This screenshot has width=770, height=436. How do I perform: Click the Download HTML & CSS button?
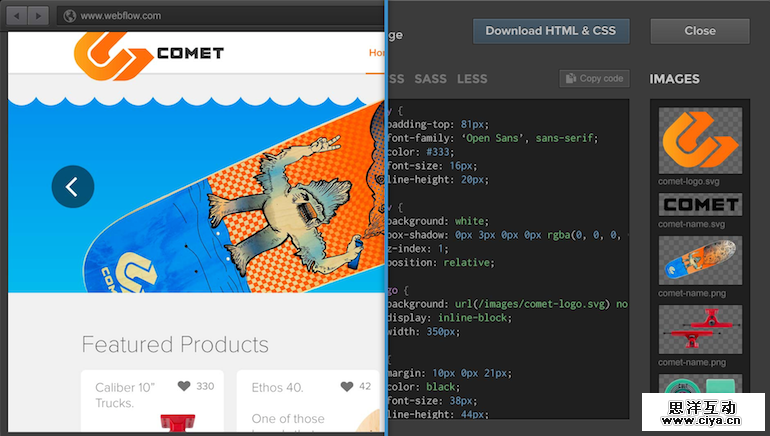[x=551, y=31]
